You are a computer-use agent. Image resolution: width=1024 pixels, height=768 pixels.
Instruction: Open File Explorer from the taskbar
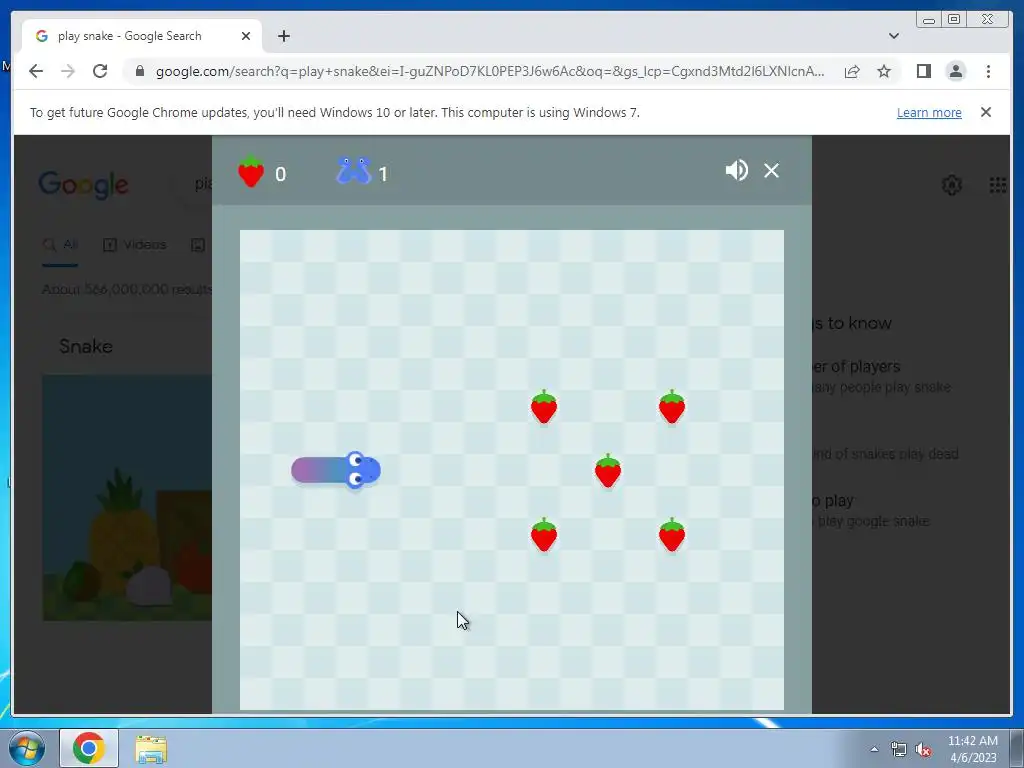tap(151, 749)
